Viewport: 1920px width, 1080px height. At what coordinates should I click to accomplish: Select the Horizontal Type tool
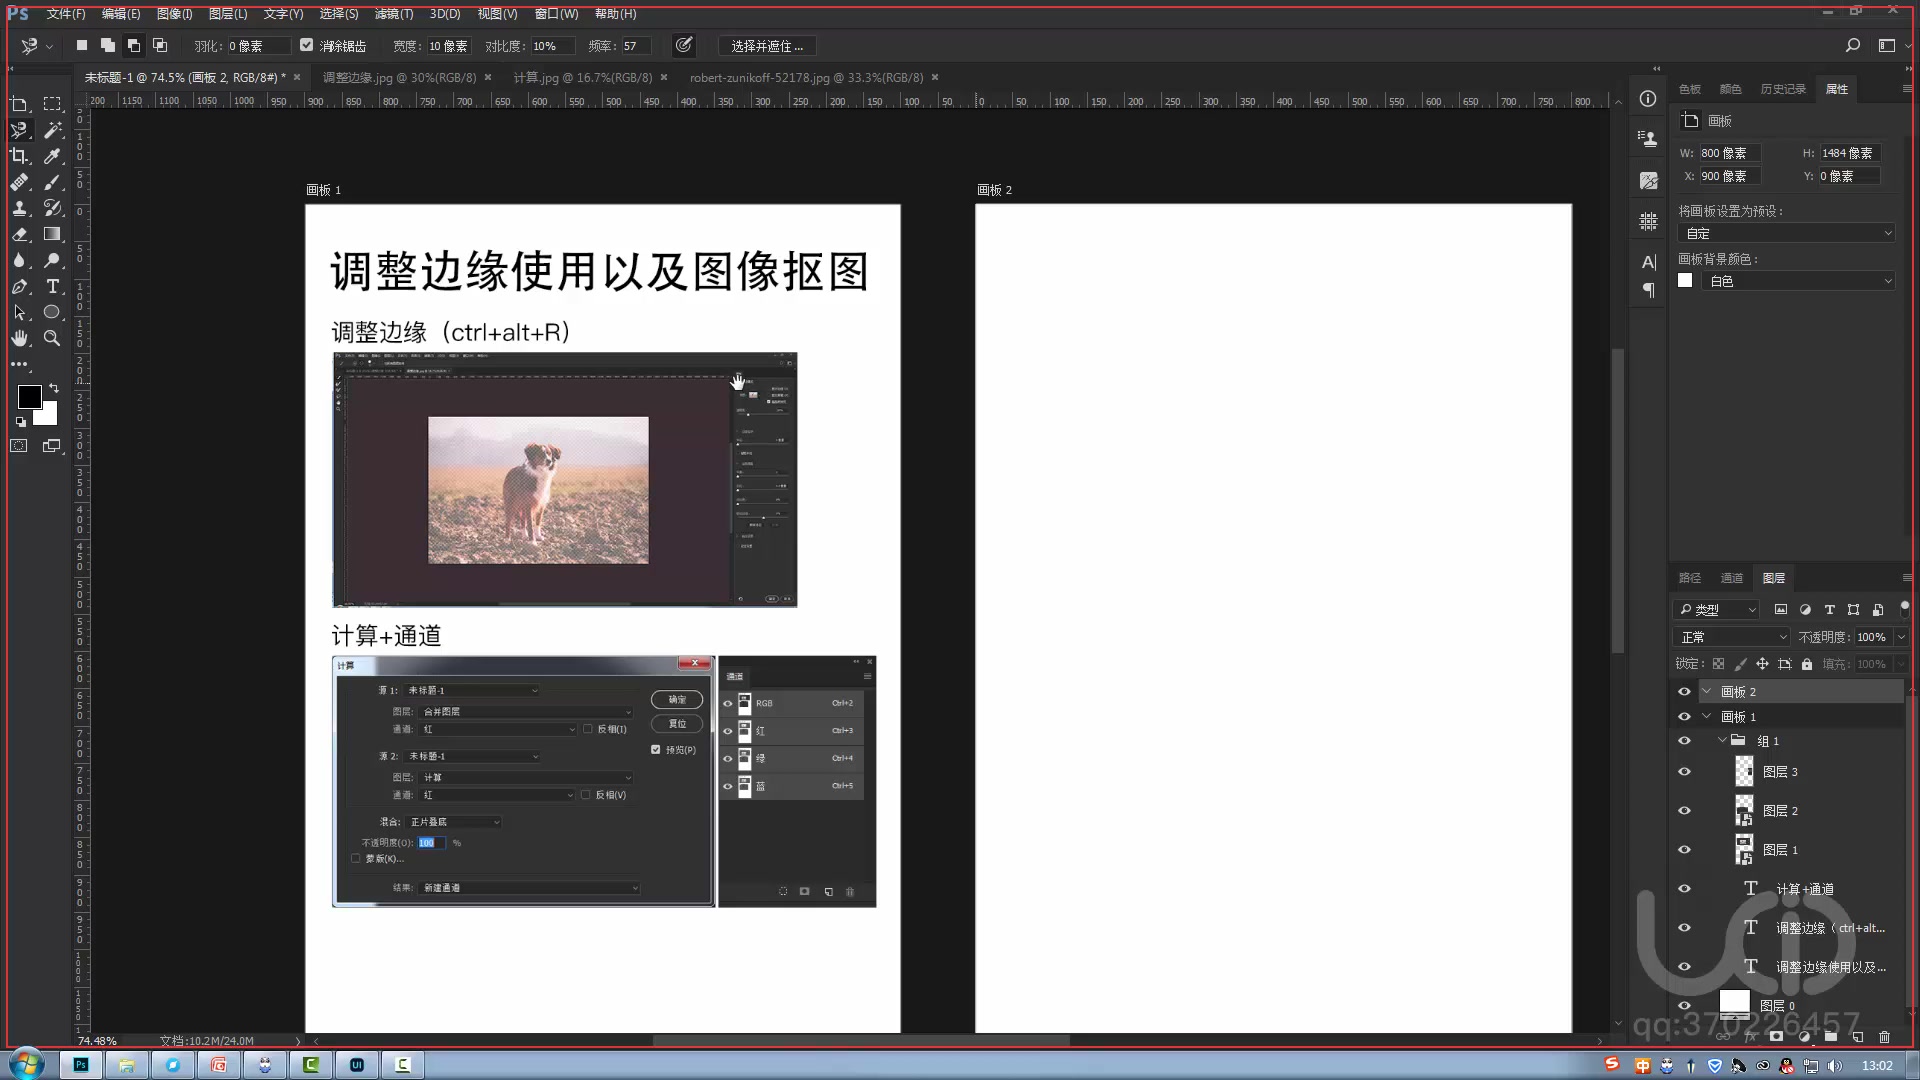53,286
